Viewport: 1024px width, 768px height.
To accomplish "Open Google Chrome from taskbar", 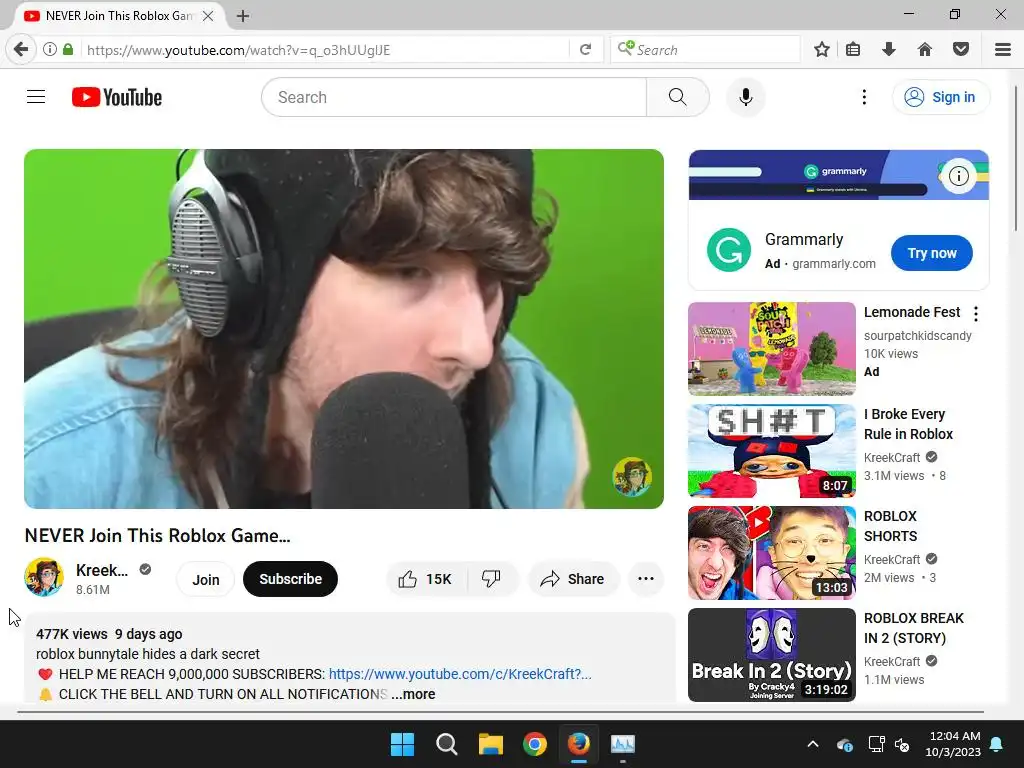I will (x=535, y=744).
